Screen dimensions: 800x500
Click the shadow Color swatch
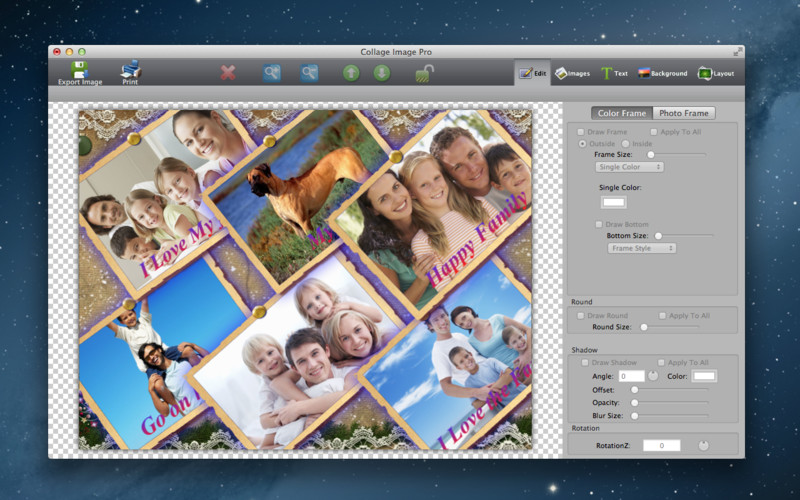[x=705, y=376]
